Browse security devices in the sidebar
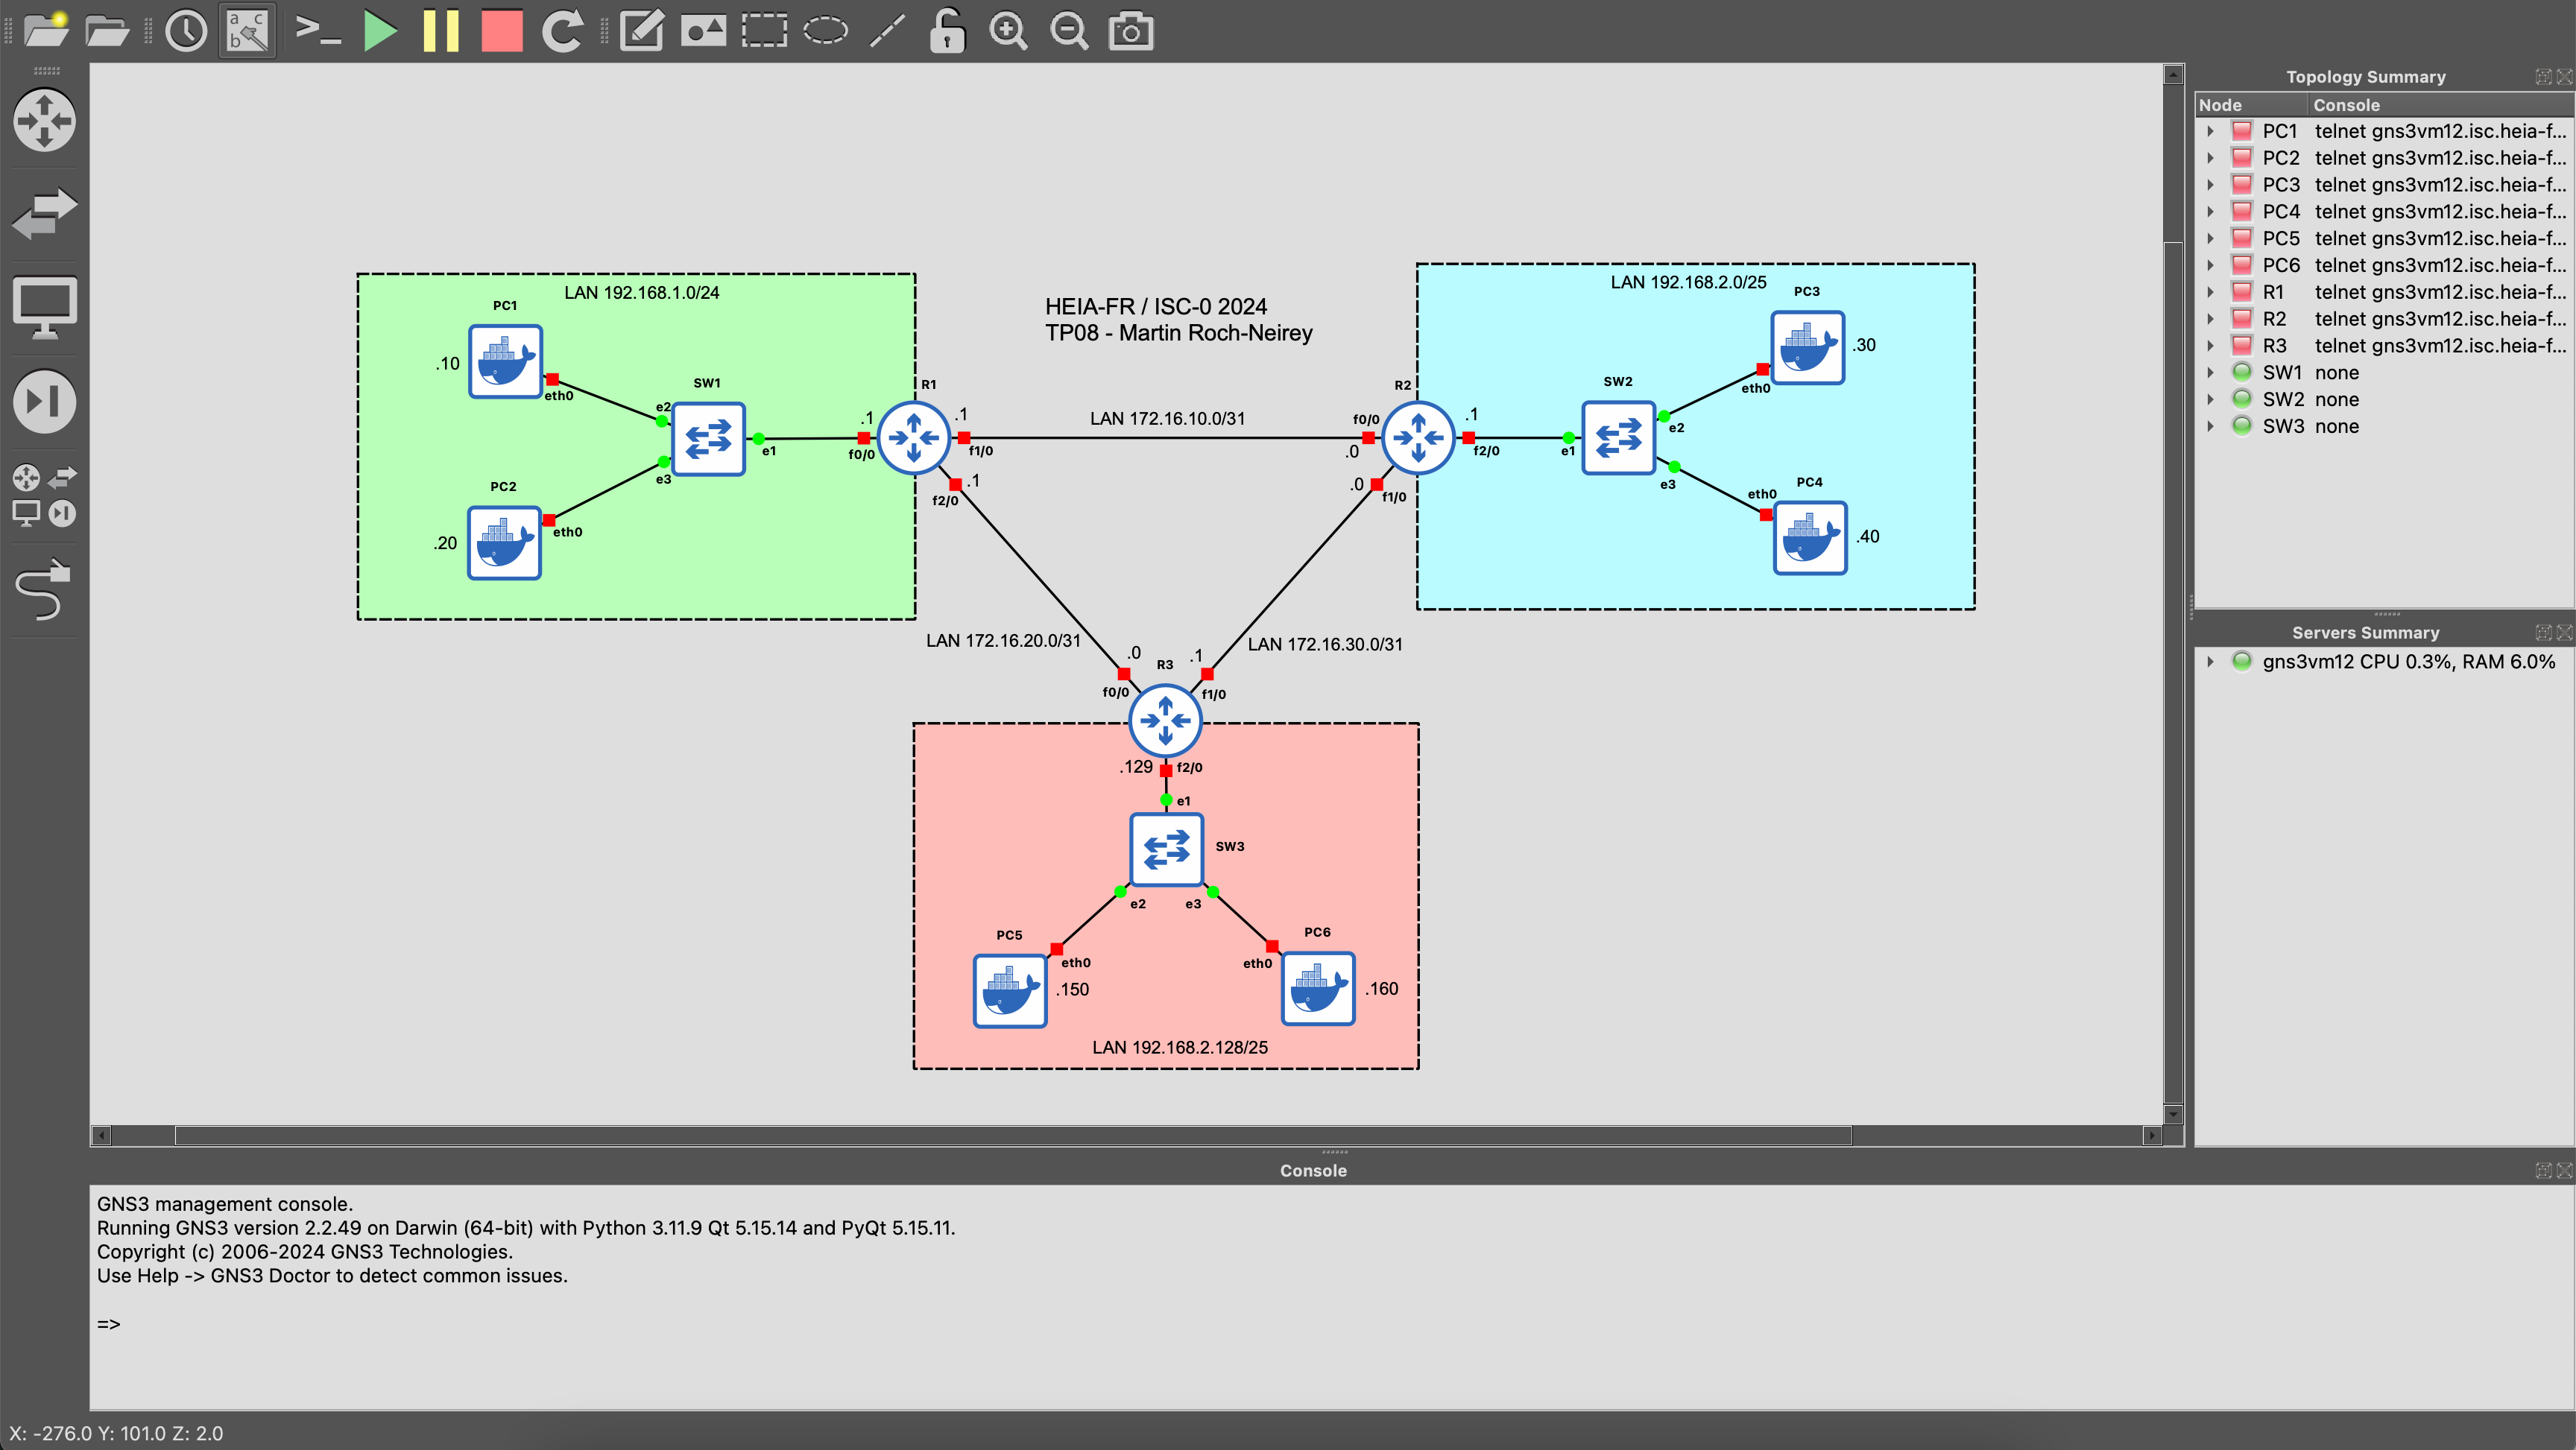Image resolution: width=2576 pixels, height=1450 pixels. (44, 402)
